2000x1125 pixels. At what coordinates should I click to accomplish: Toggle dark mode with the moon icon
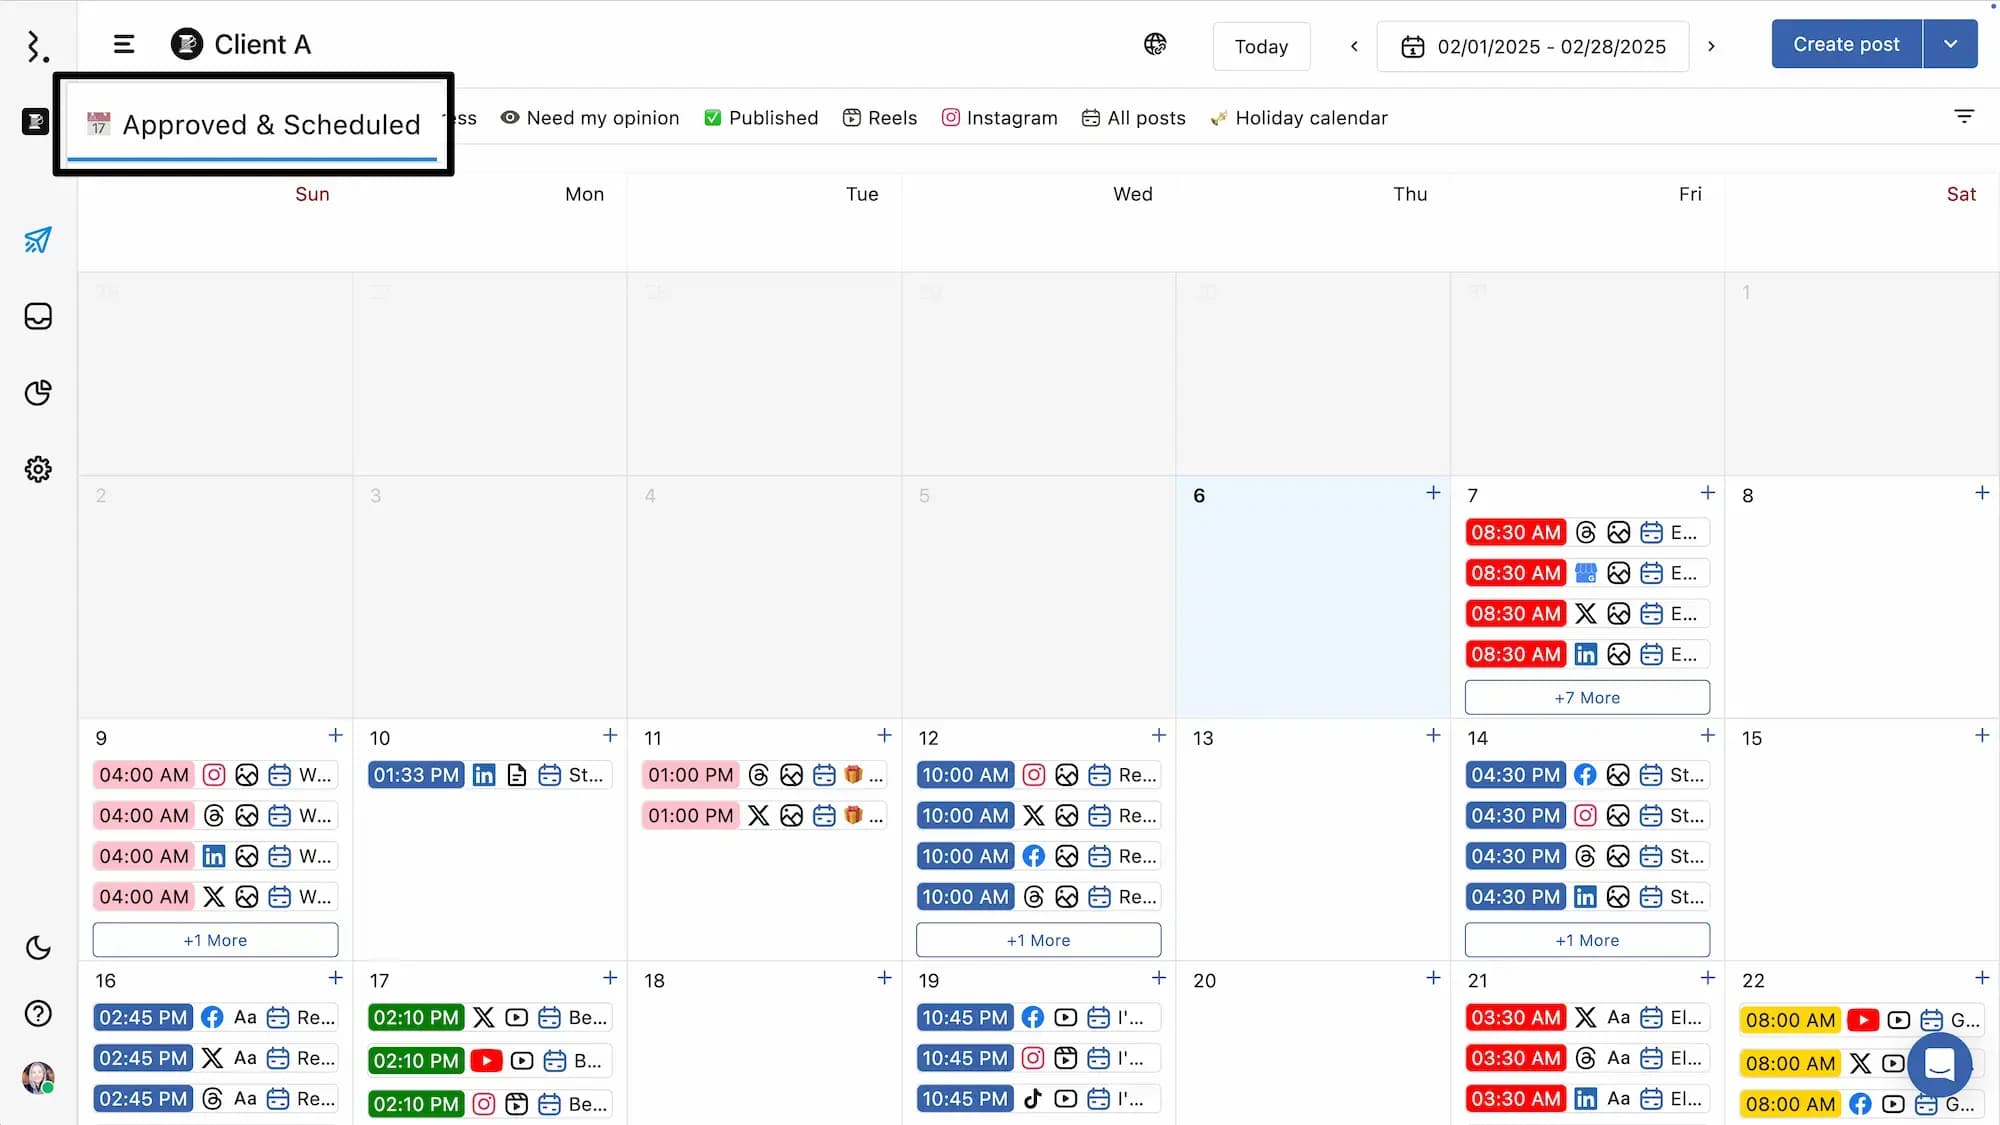pos(37,948)
